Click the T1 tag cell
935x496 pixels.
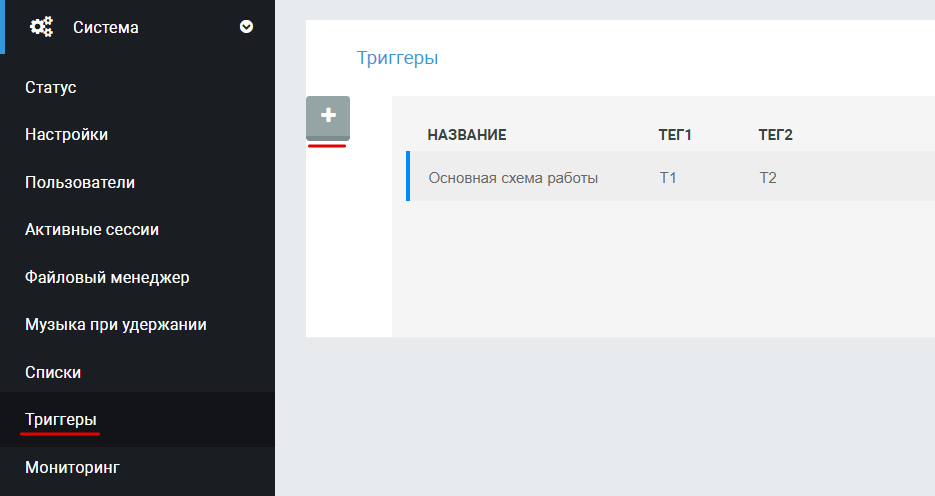[668, 178]
